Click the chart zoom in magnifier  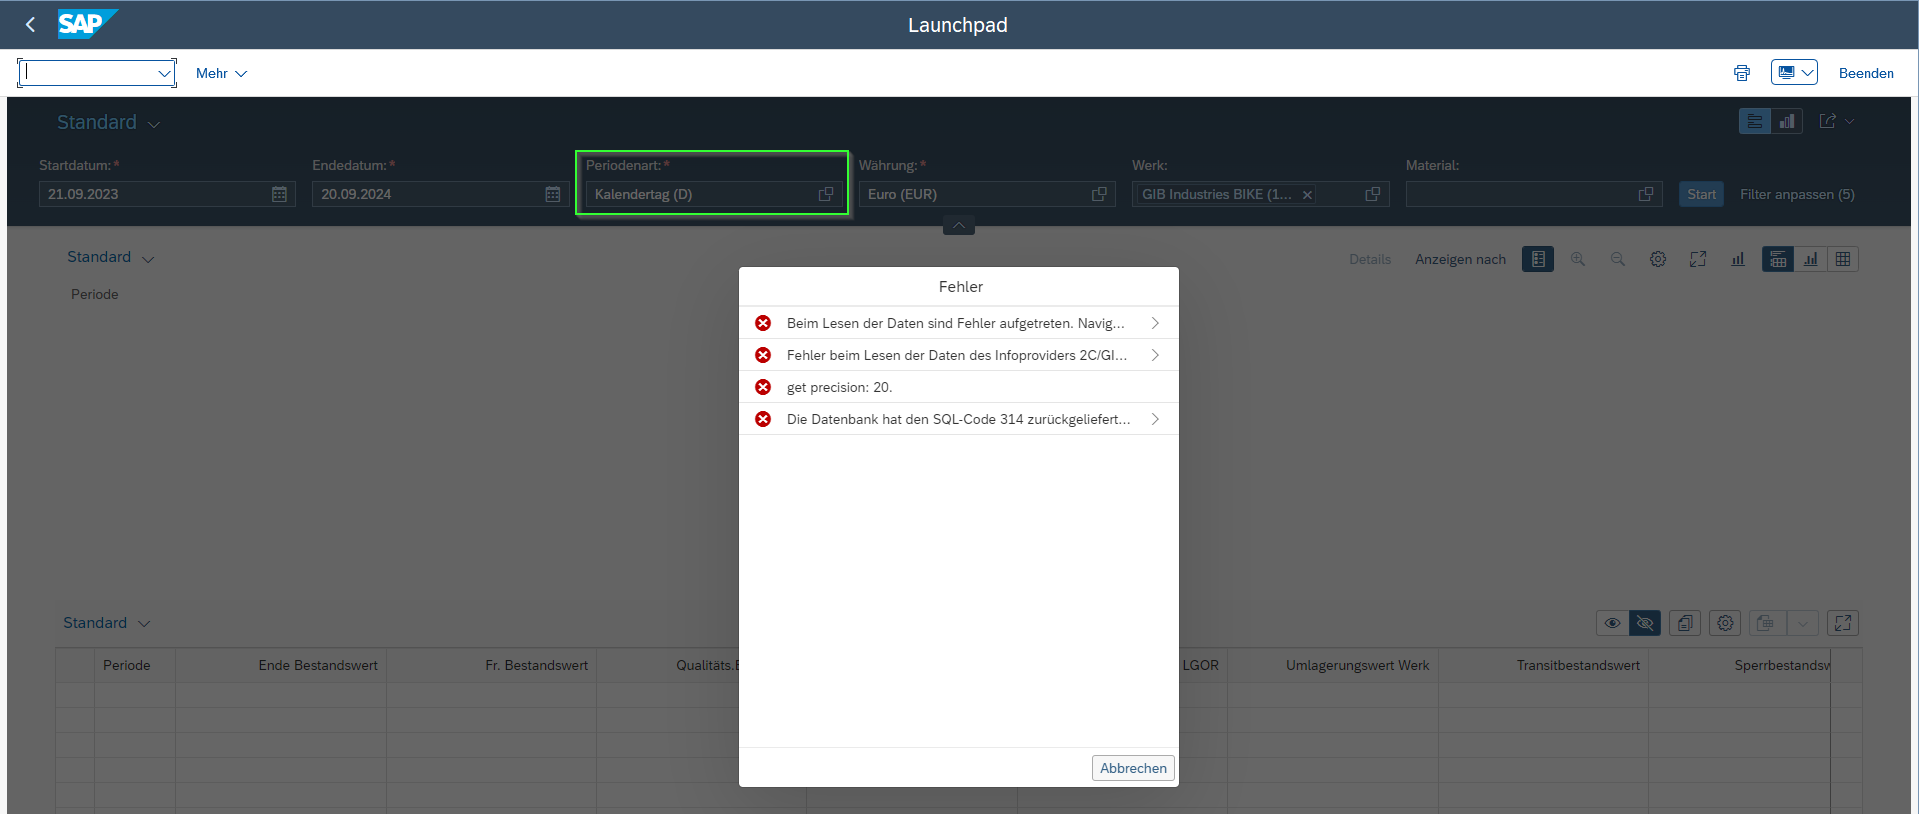pyautogui.click(x=1578, y=259)
